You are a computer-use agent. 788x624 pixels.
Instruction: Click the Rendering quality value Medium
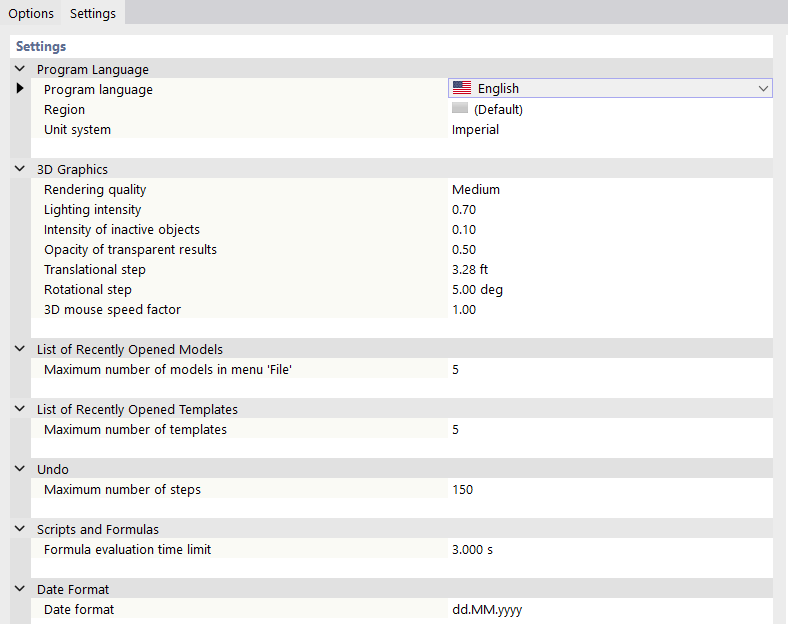click(x=476, y=189)
